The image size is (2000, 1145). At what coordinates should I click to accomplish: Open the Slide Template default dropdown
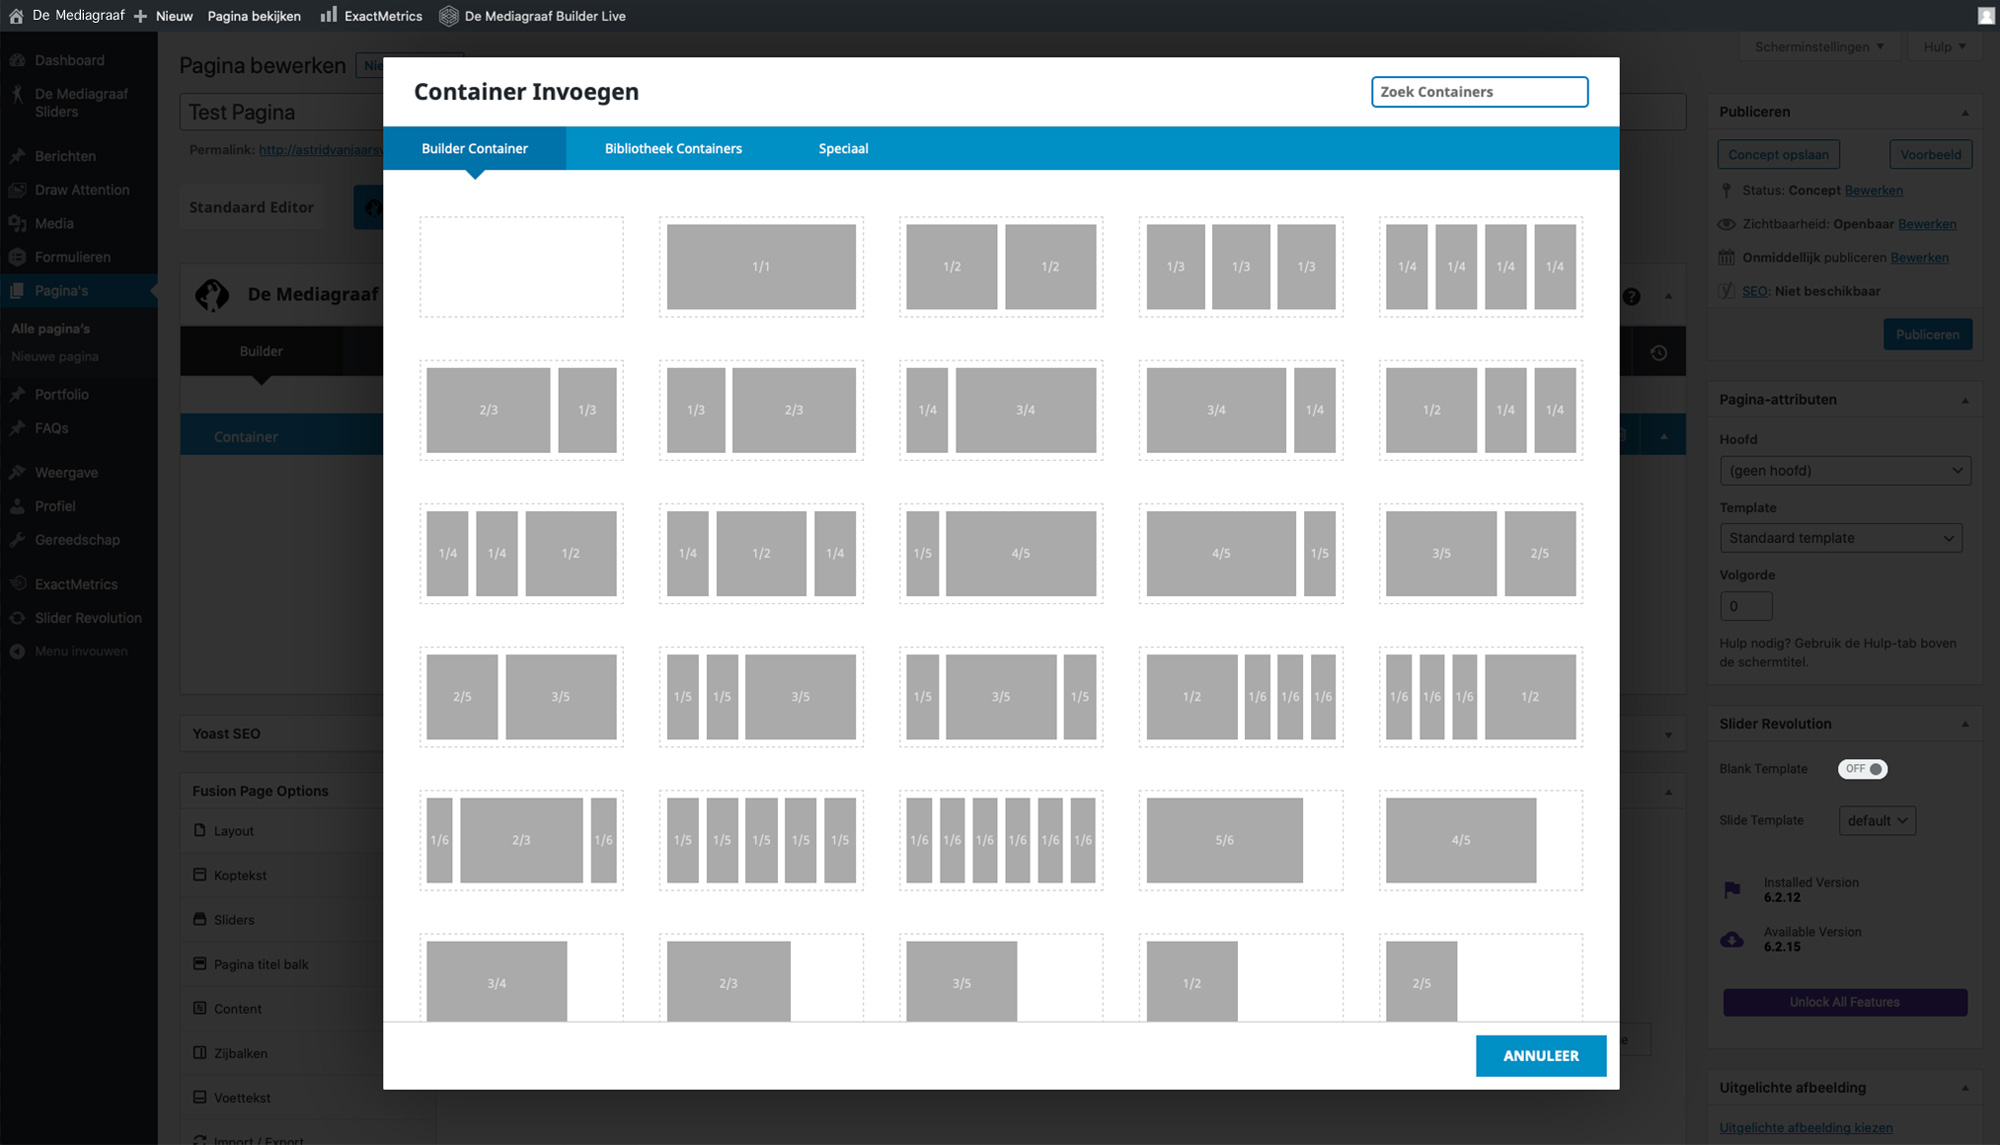[1877, 821]
